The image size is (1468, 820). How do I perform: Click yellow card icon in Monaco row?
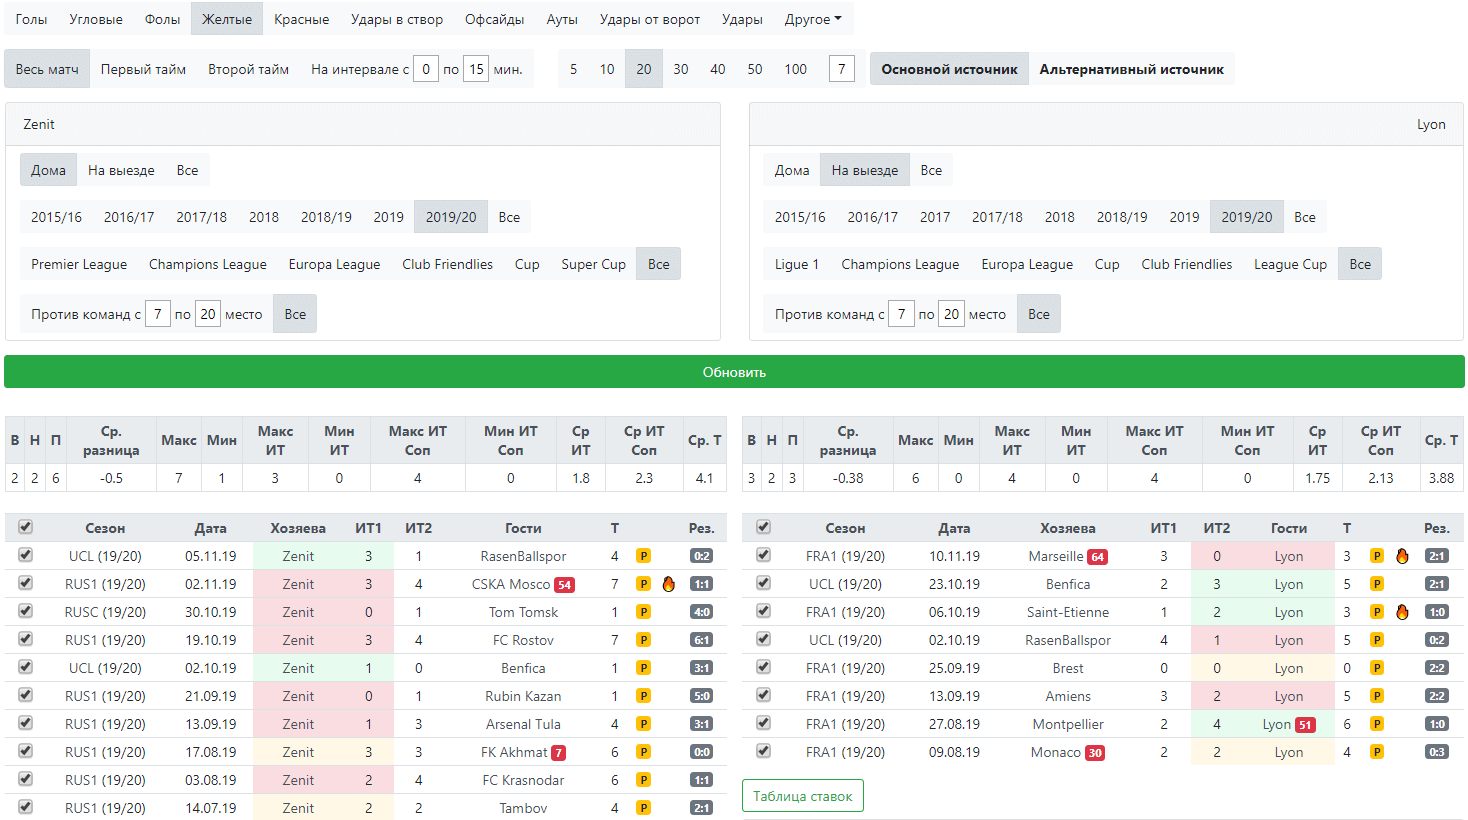pyautogui.click(x=1377, y=752)
